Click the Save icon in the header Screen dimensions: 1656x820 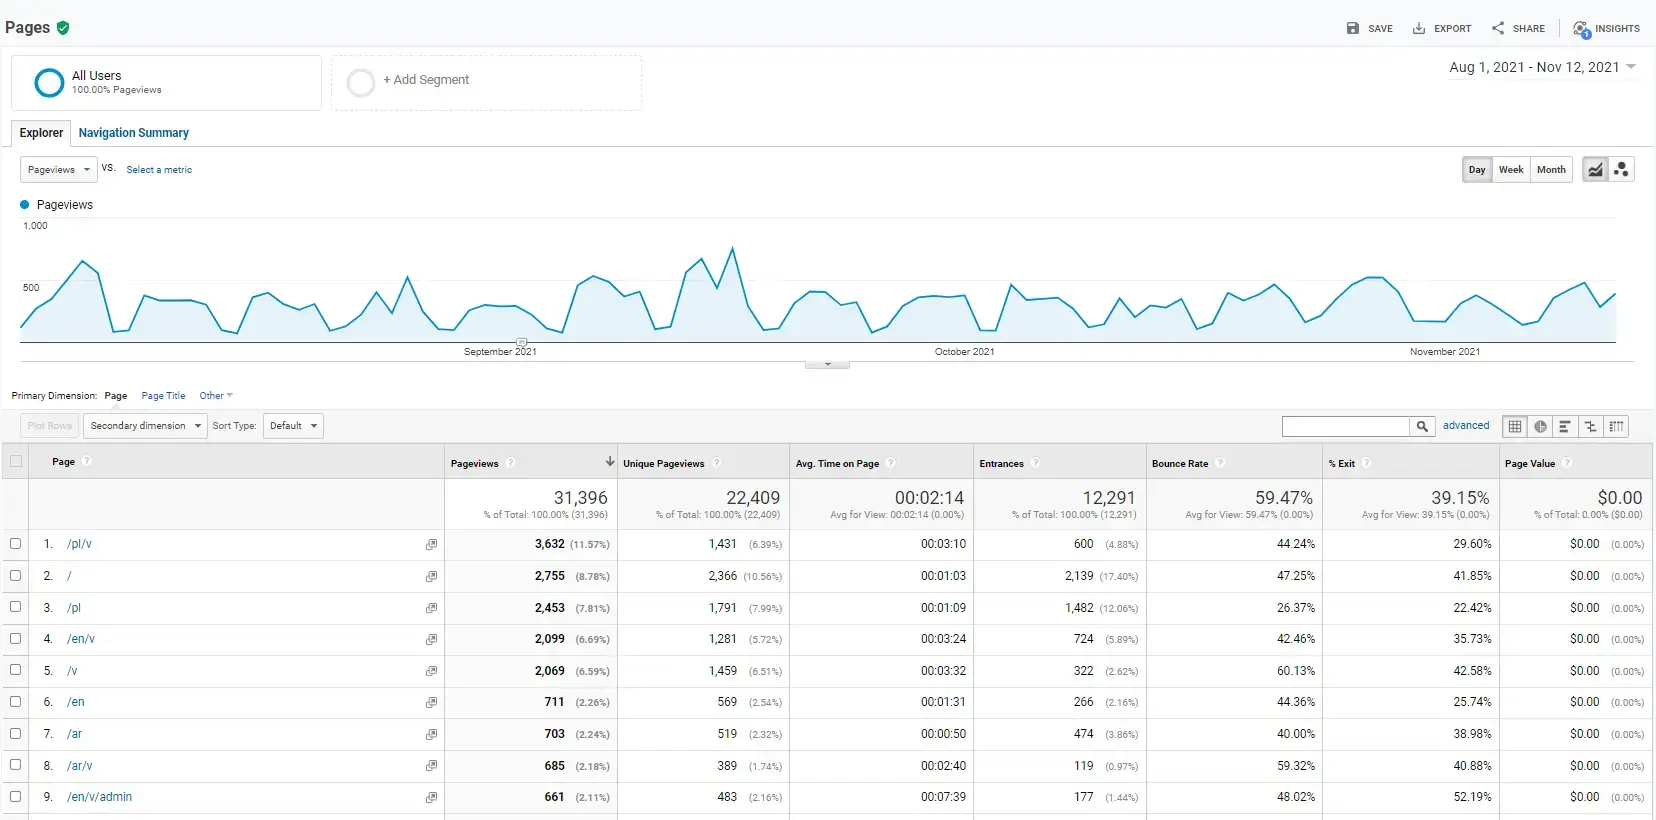coord(1353,28)
